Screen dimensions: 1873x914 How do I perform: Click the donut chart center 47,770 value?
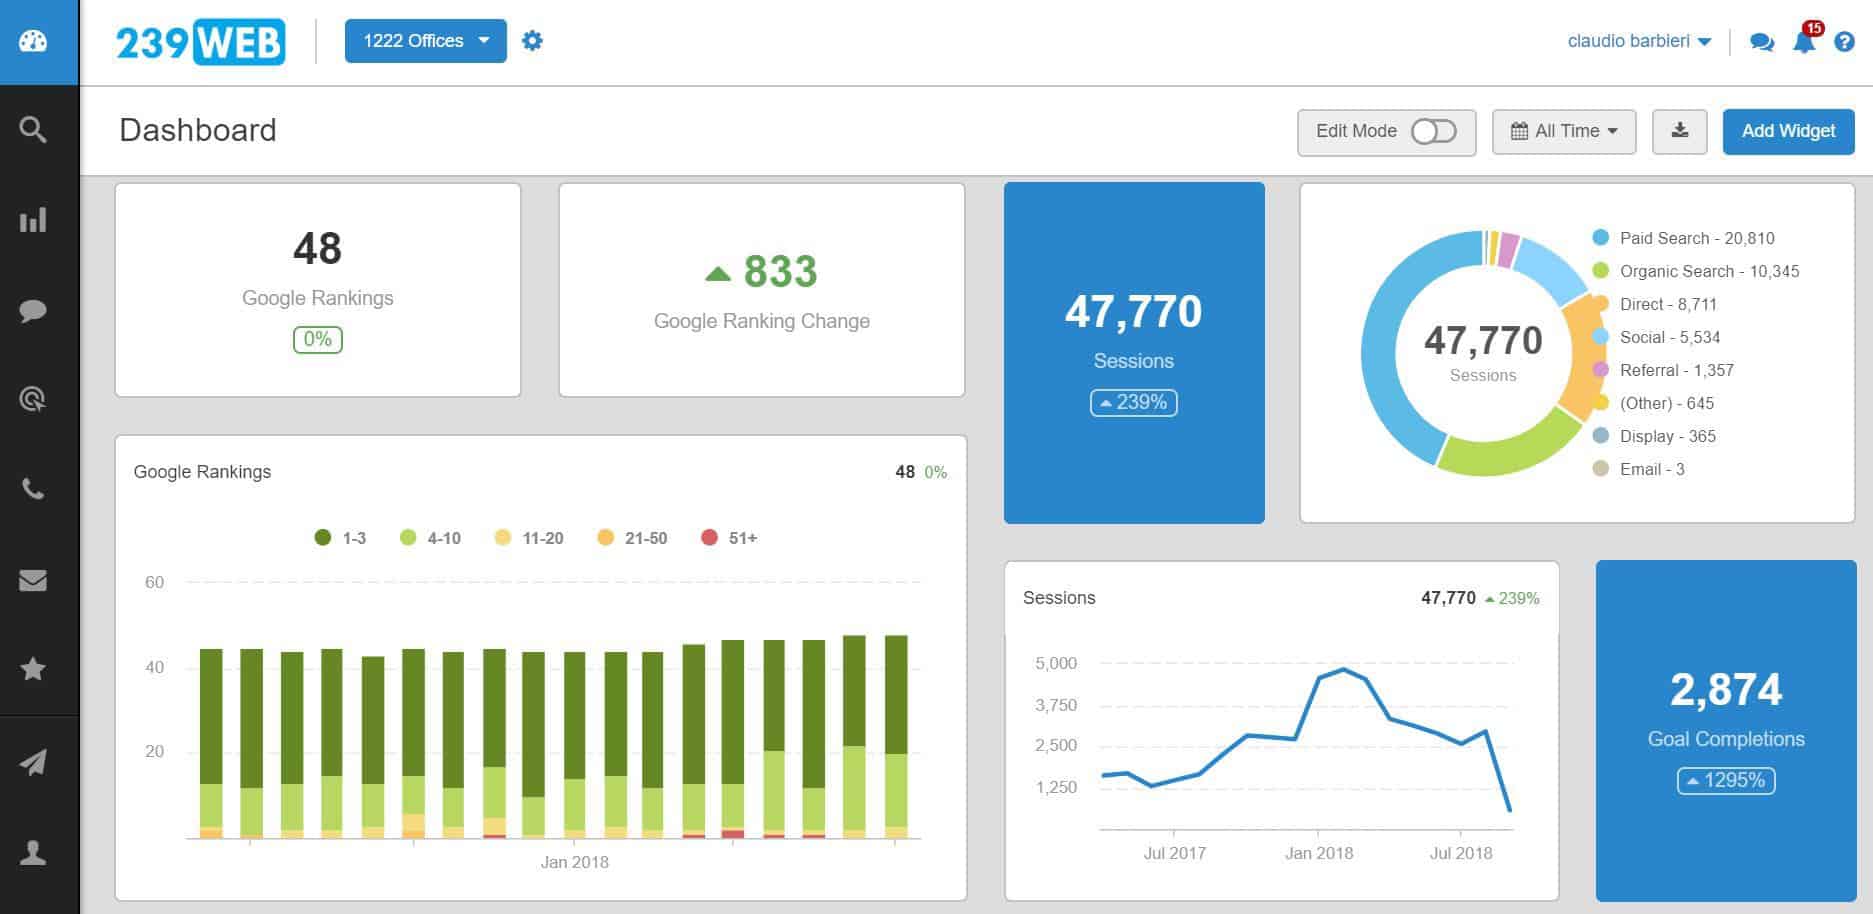tap(1483, 341)
